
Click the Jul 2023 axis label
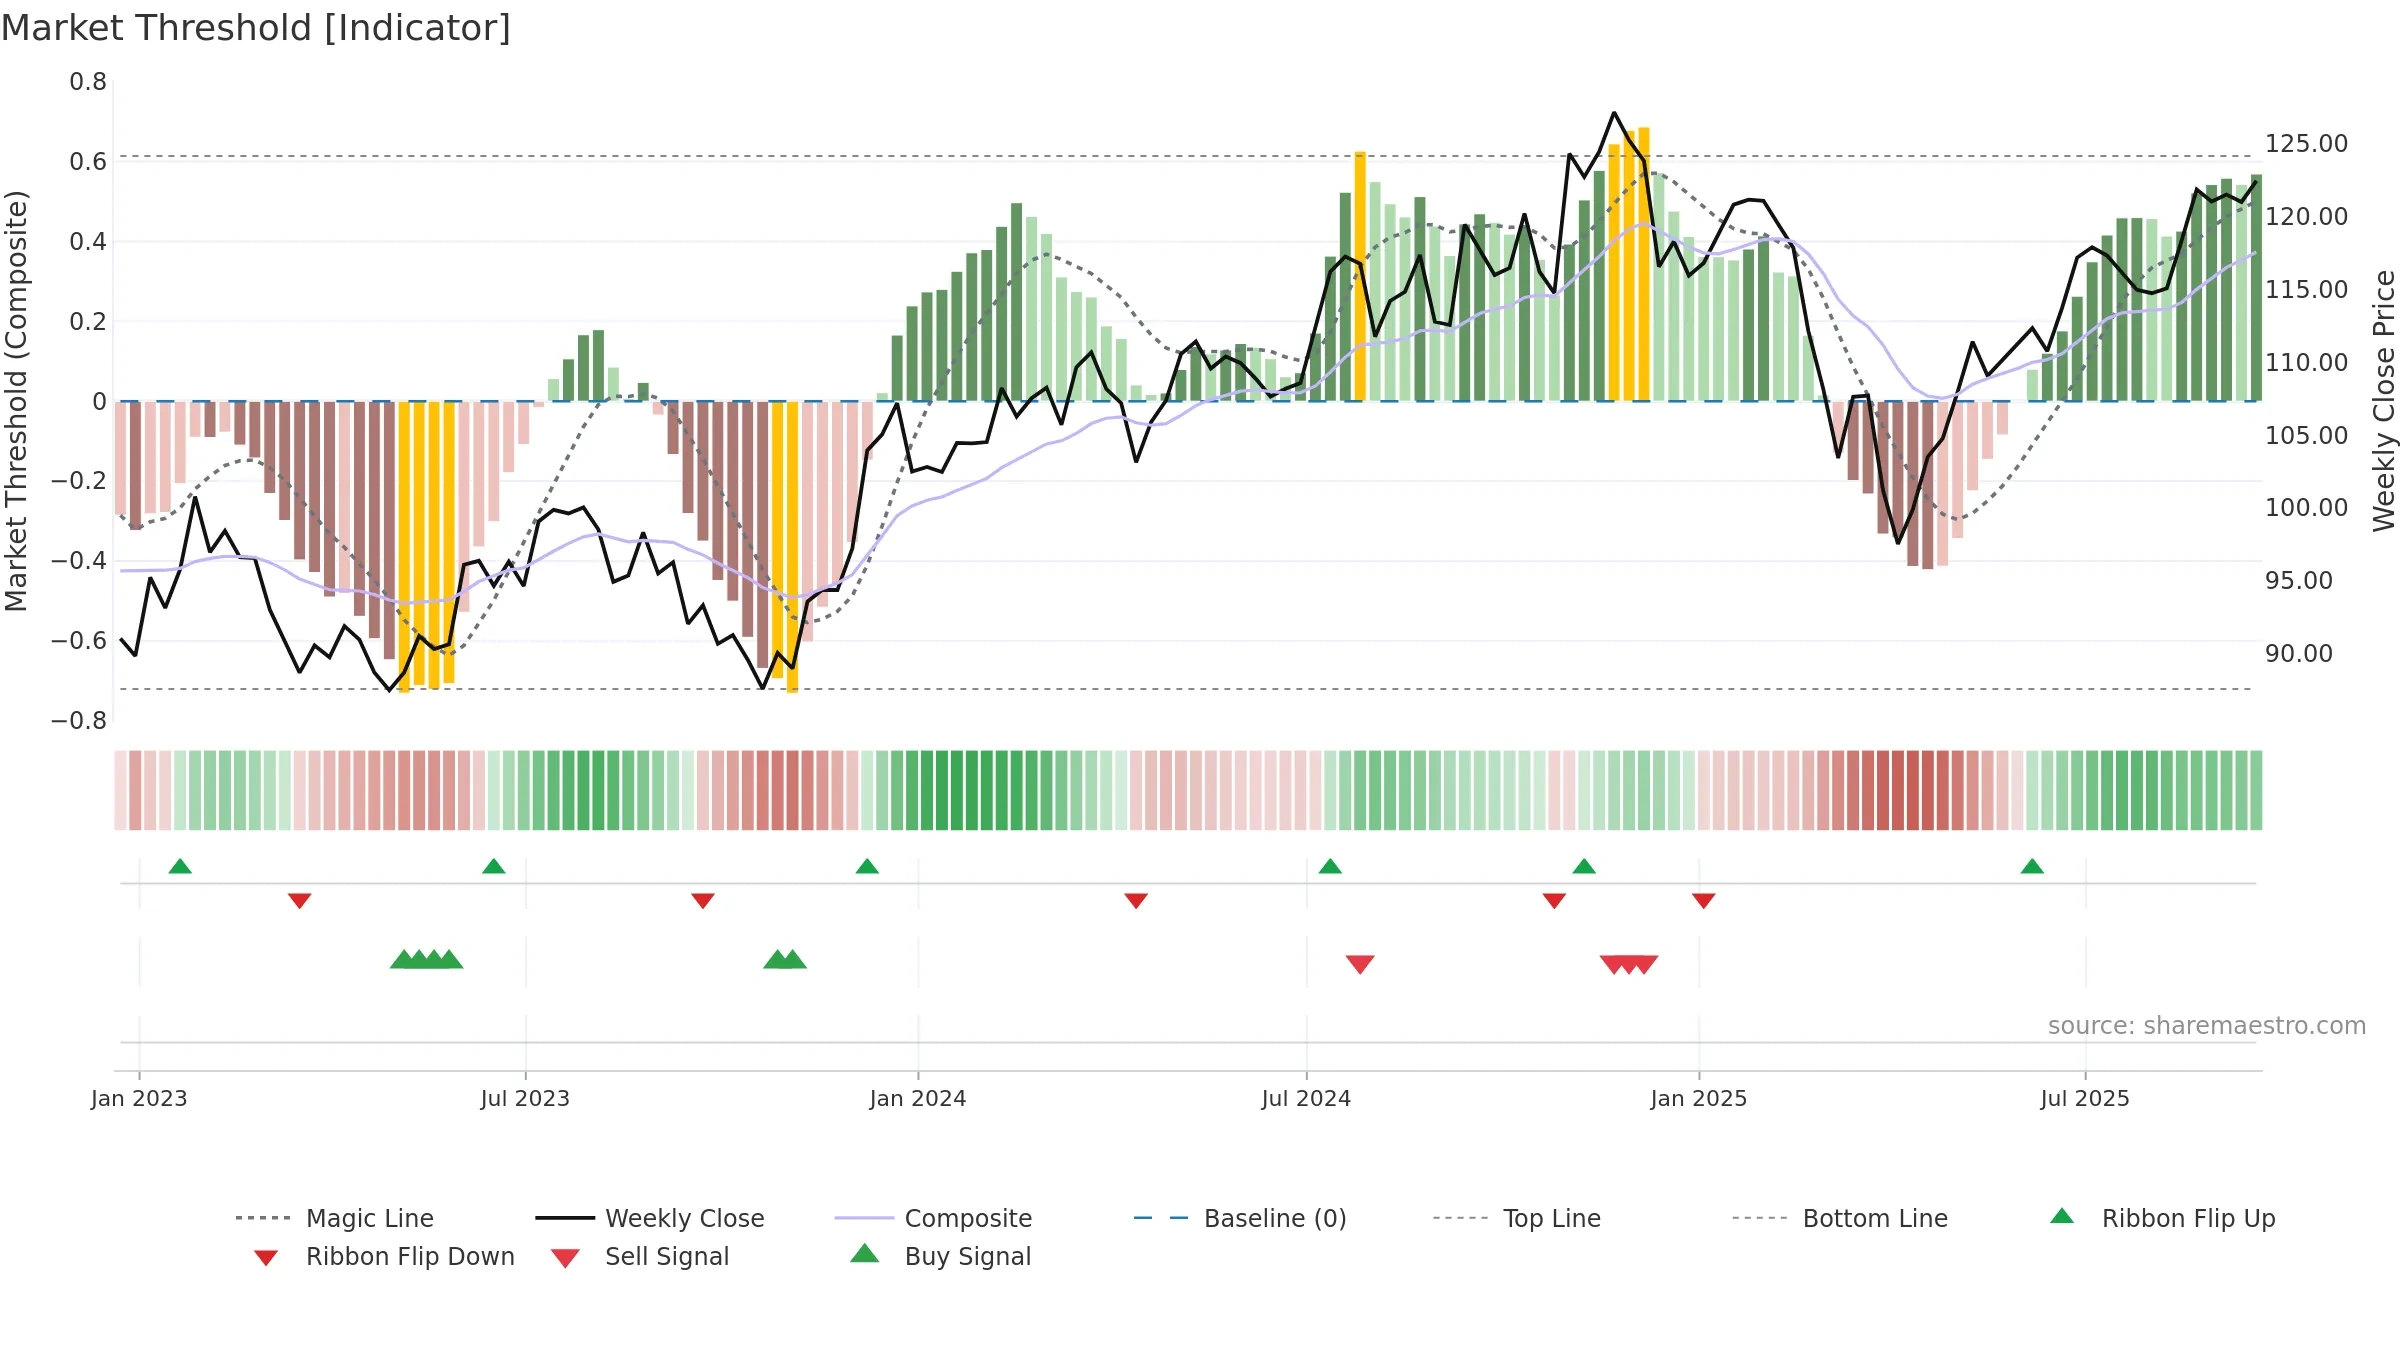[525, 1098]
